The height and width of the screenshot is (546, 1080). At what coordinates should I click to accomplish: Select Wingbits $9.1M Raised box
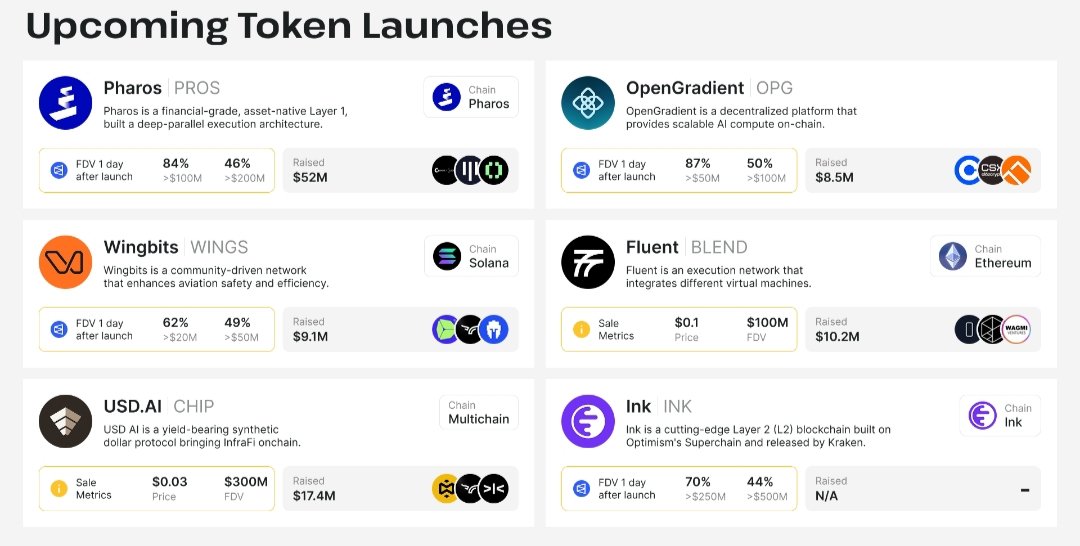pos(400,329)
